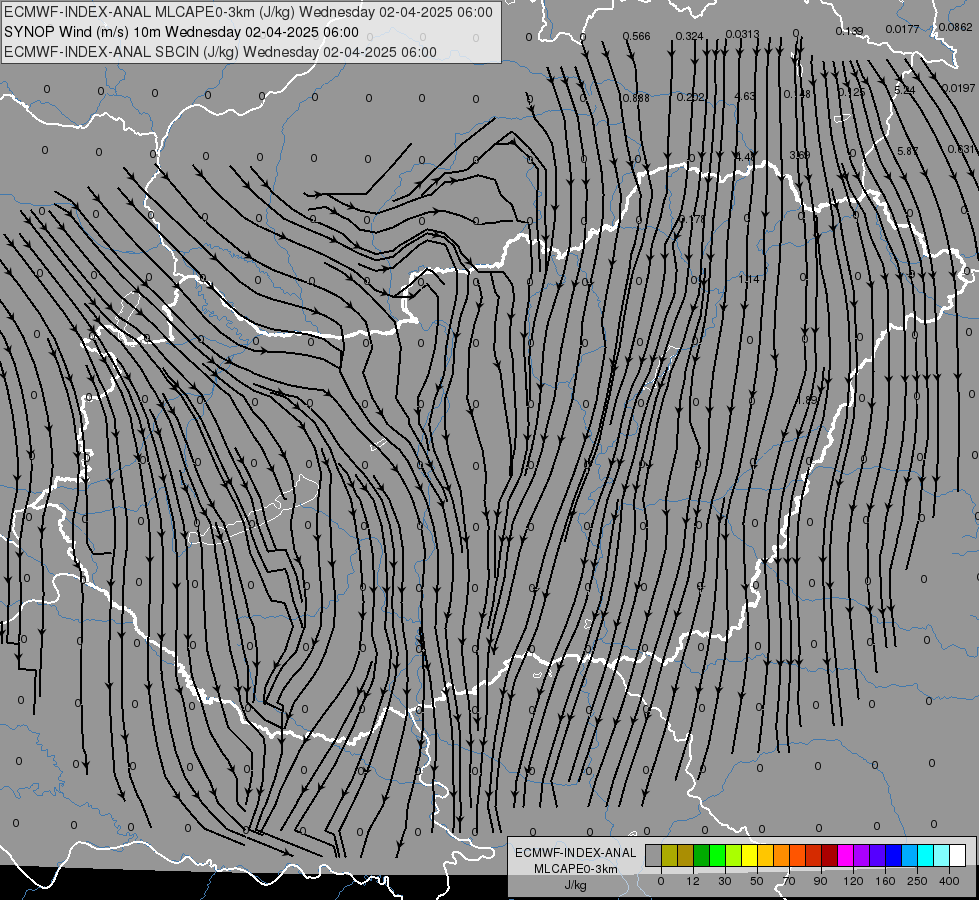Image resolution: width=979 pixels, height=900 pixels.
Task: Click the legend scale label 400
Action: coord(949,881)
